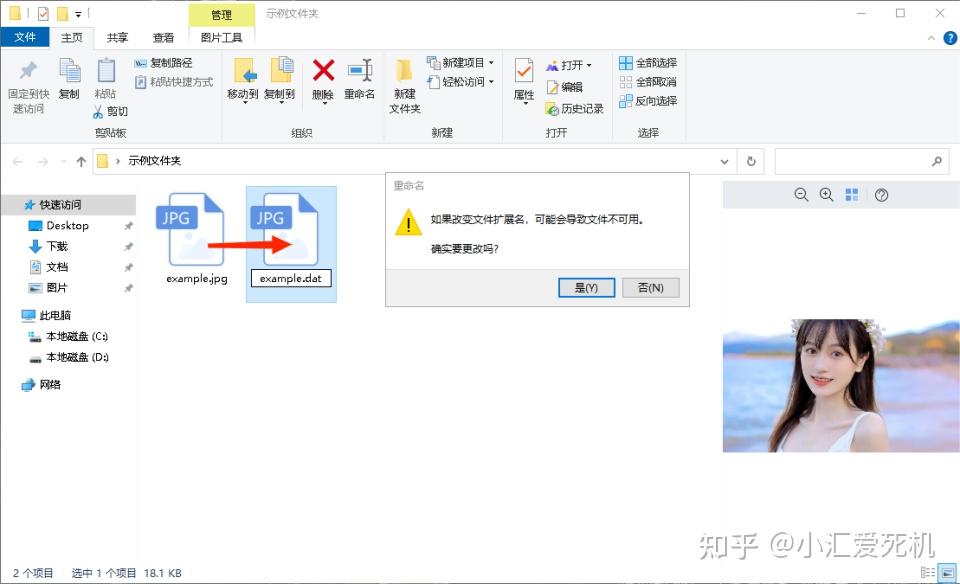Image resolution: width=960 pixels, height=584 pixels.
Task: Switch thumbnail grid view in preview pane
Action: point(851,195)
